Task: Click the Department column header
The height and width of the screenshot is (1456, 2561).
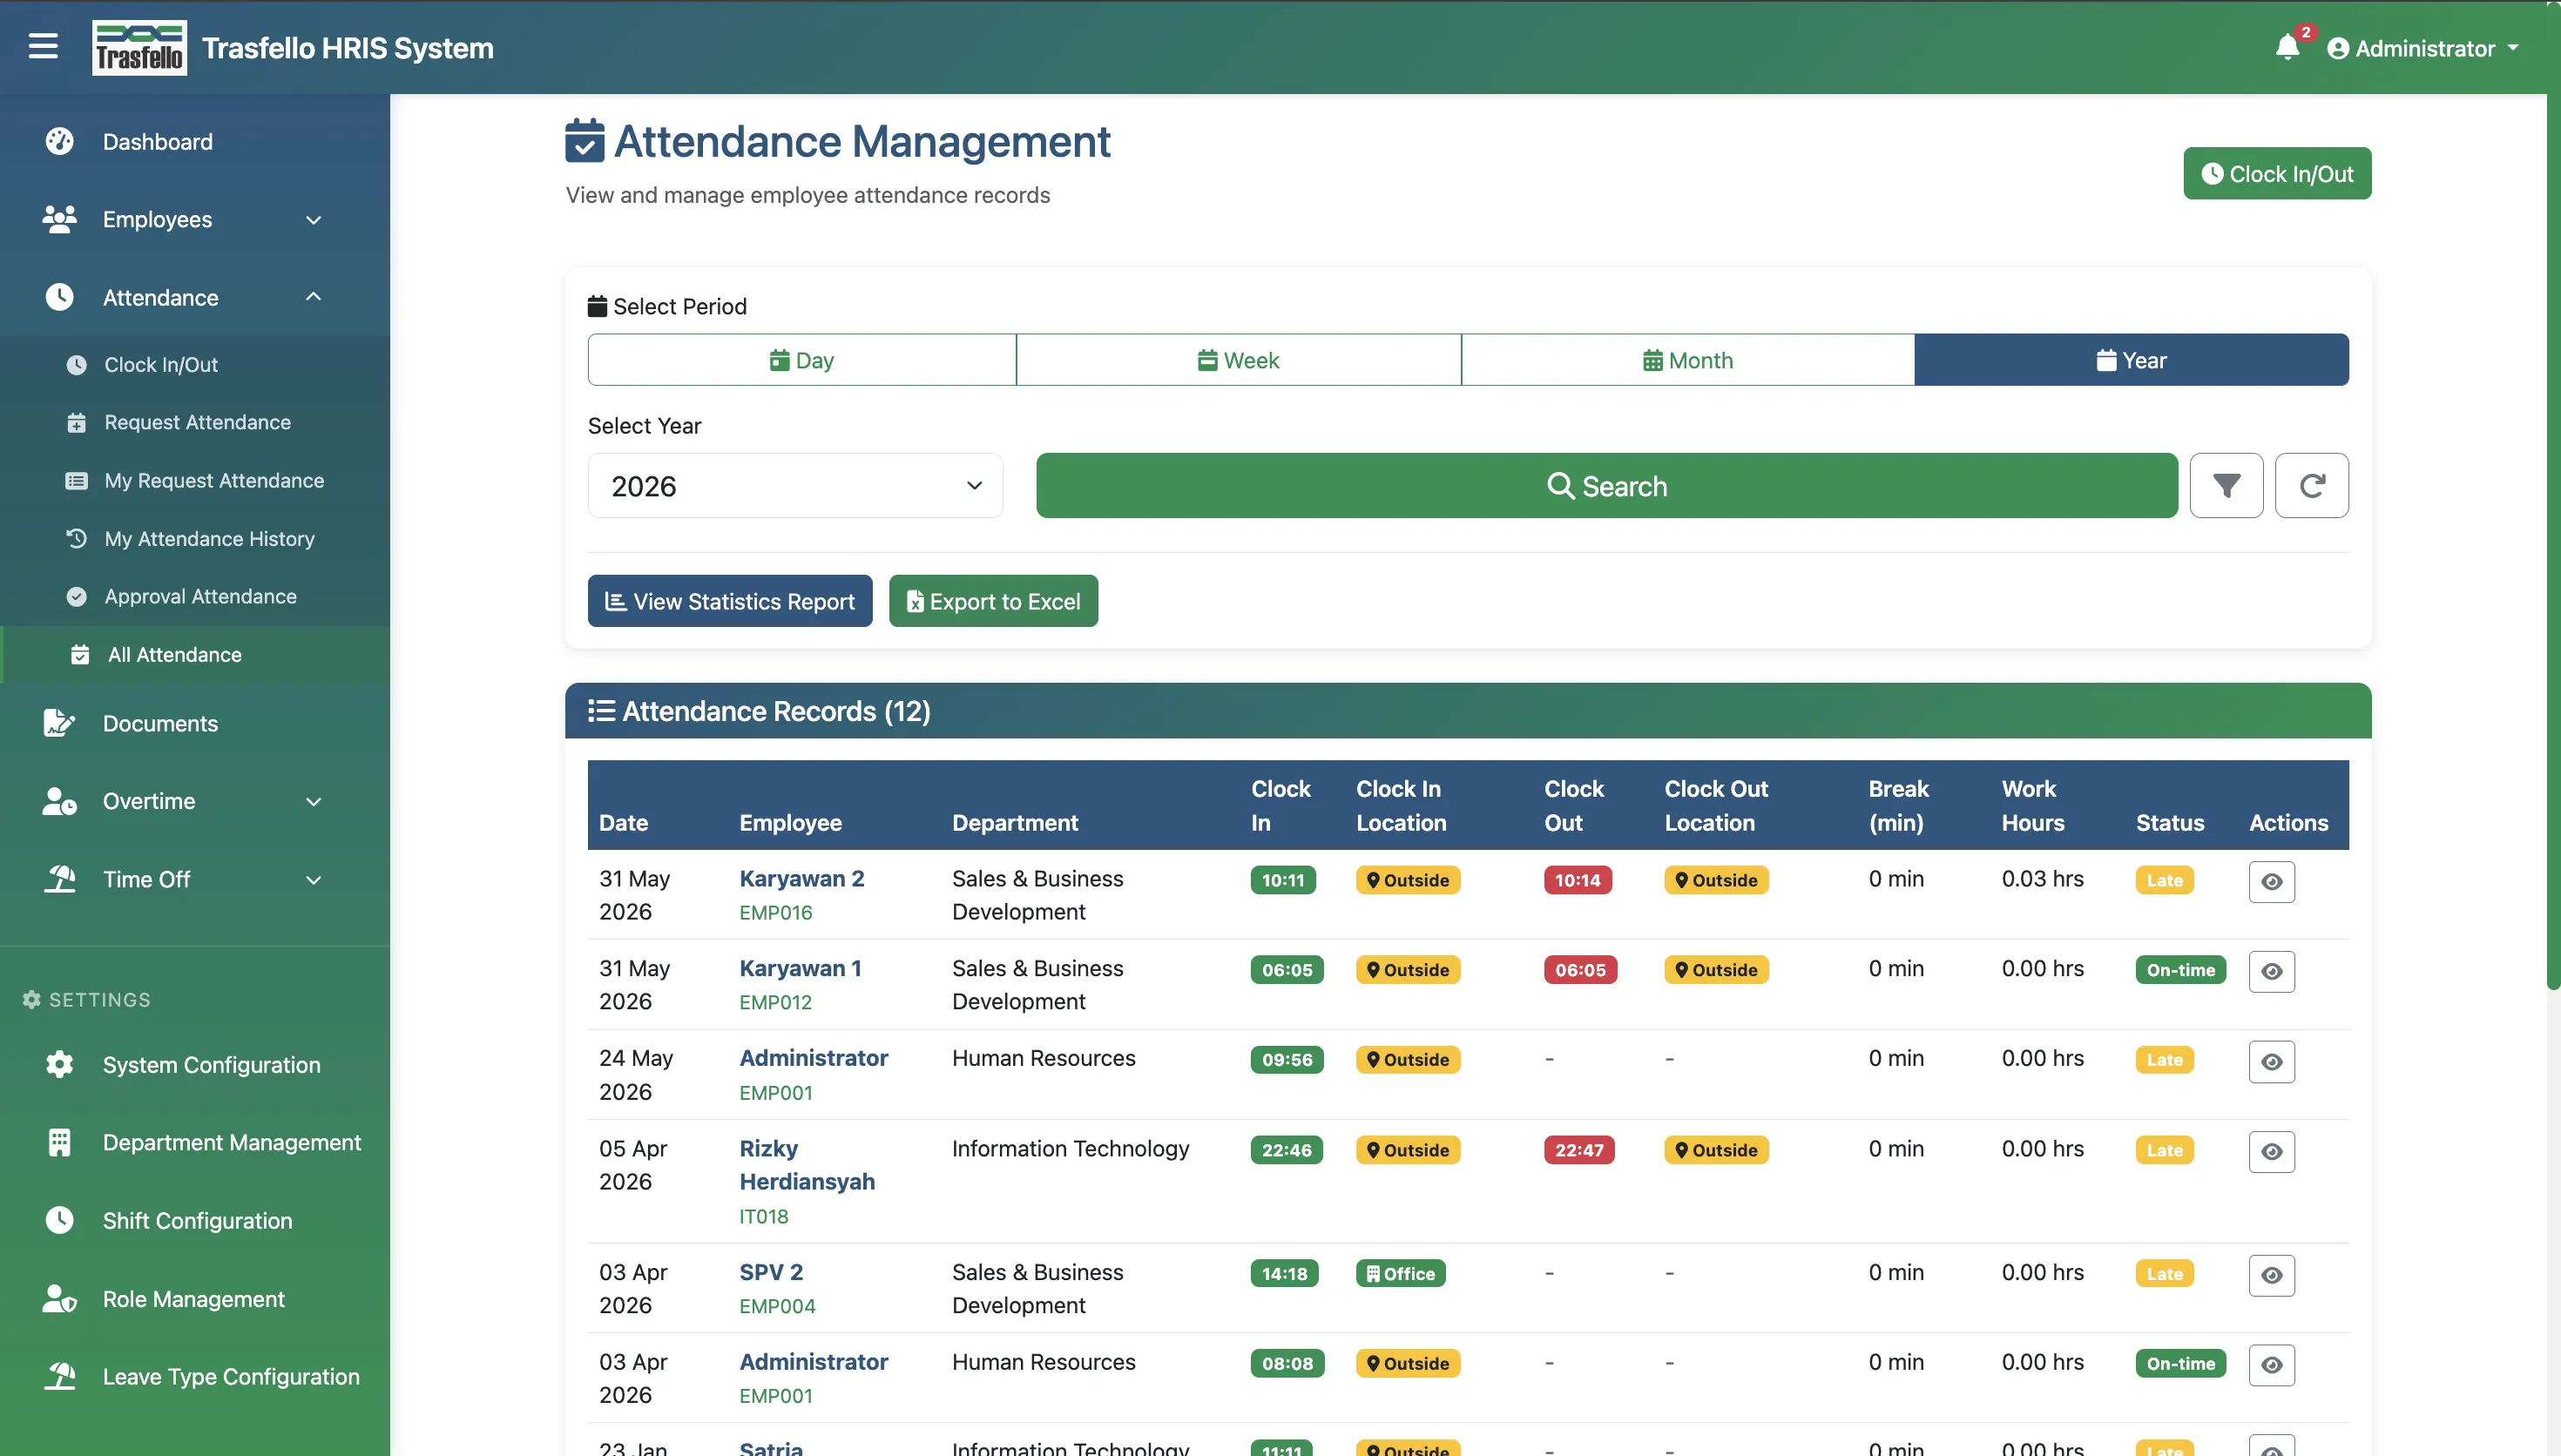Action: [1015, 823]
